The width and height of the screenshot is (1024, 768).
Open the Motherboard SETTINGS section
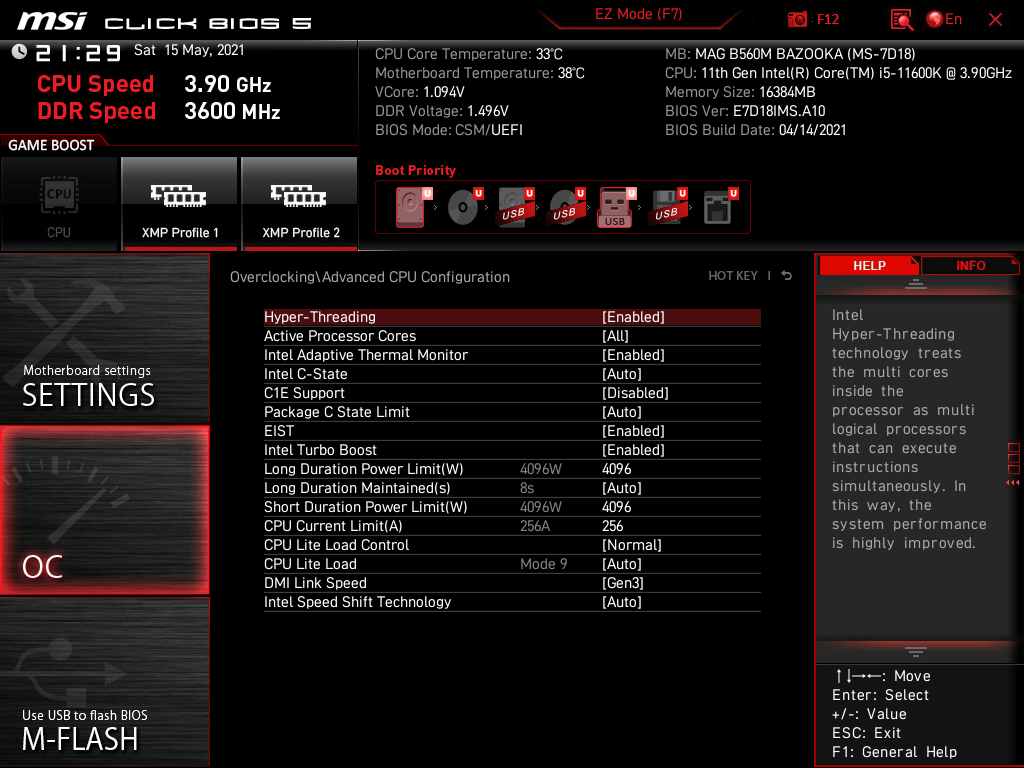pos(104,338)
